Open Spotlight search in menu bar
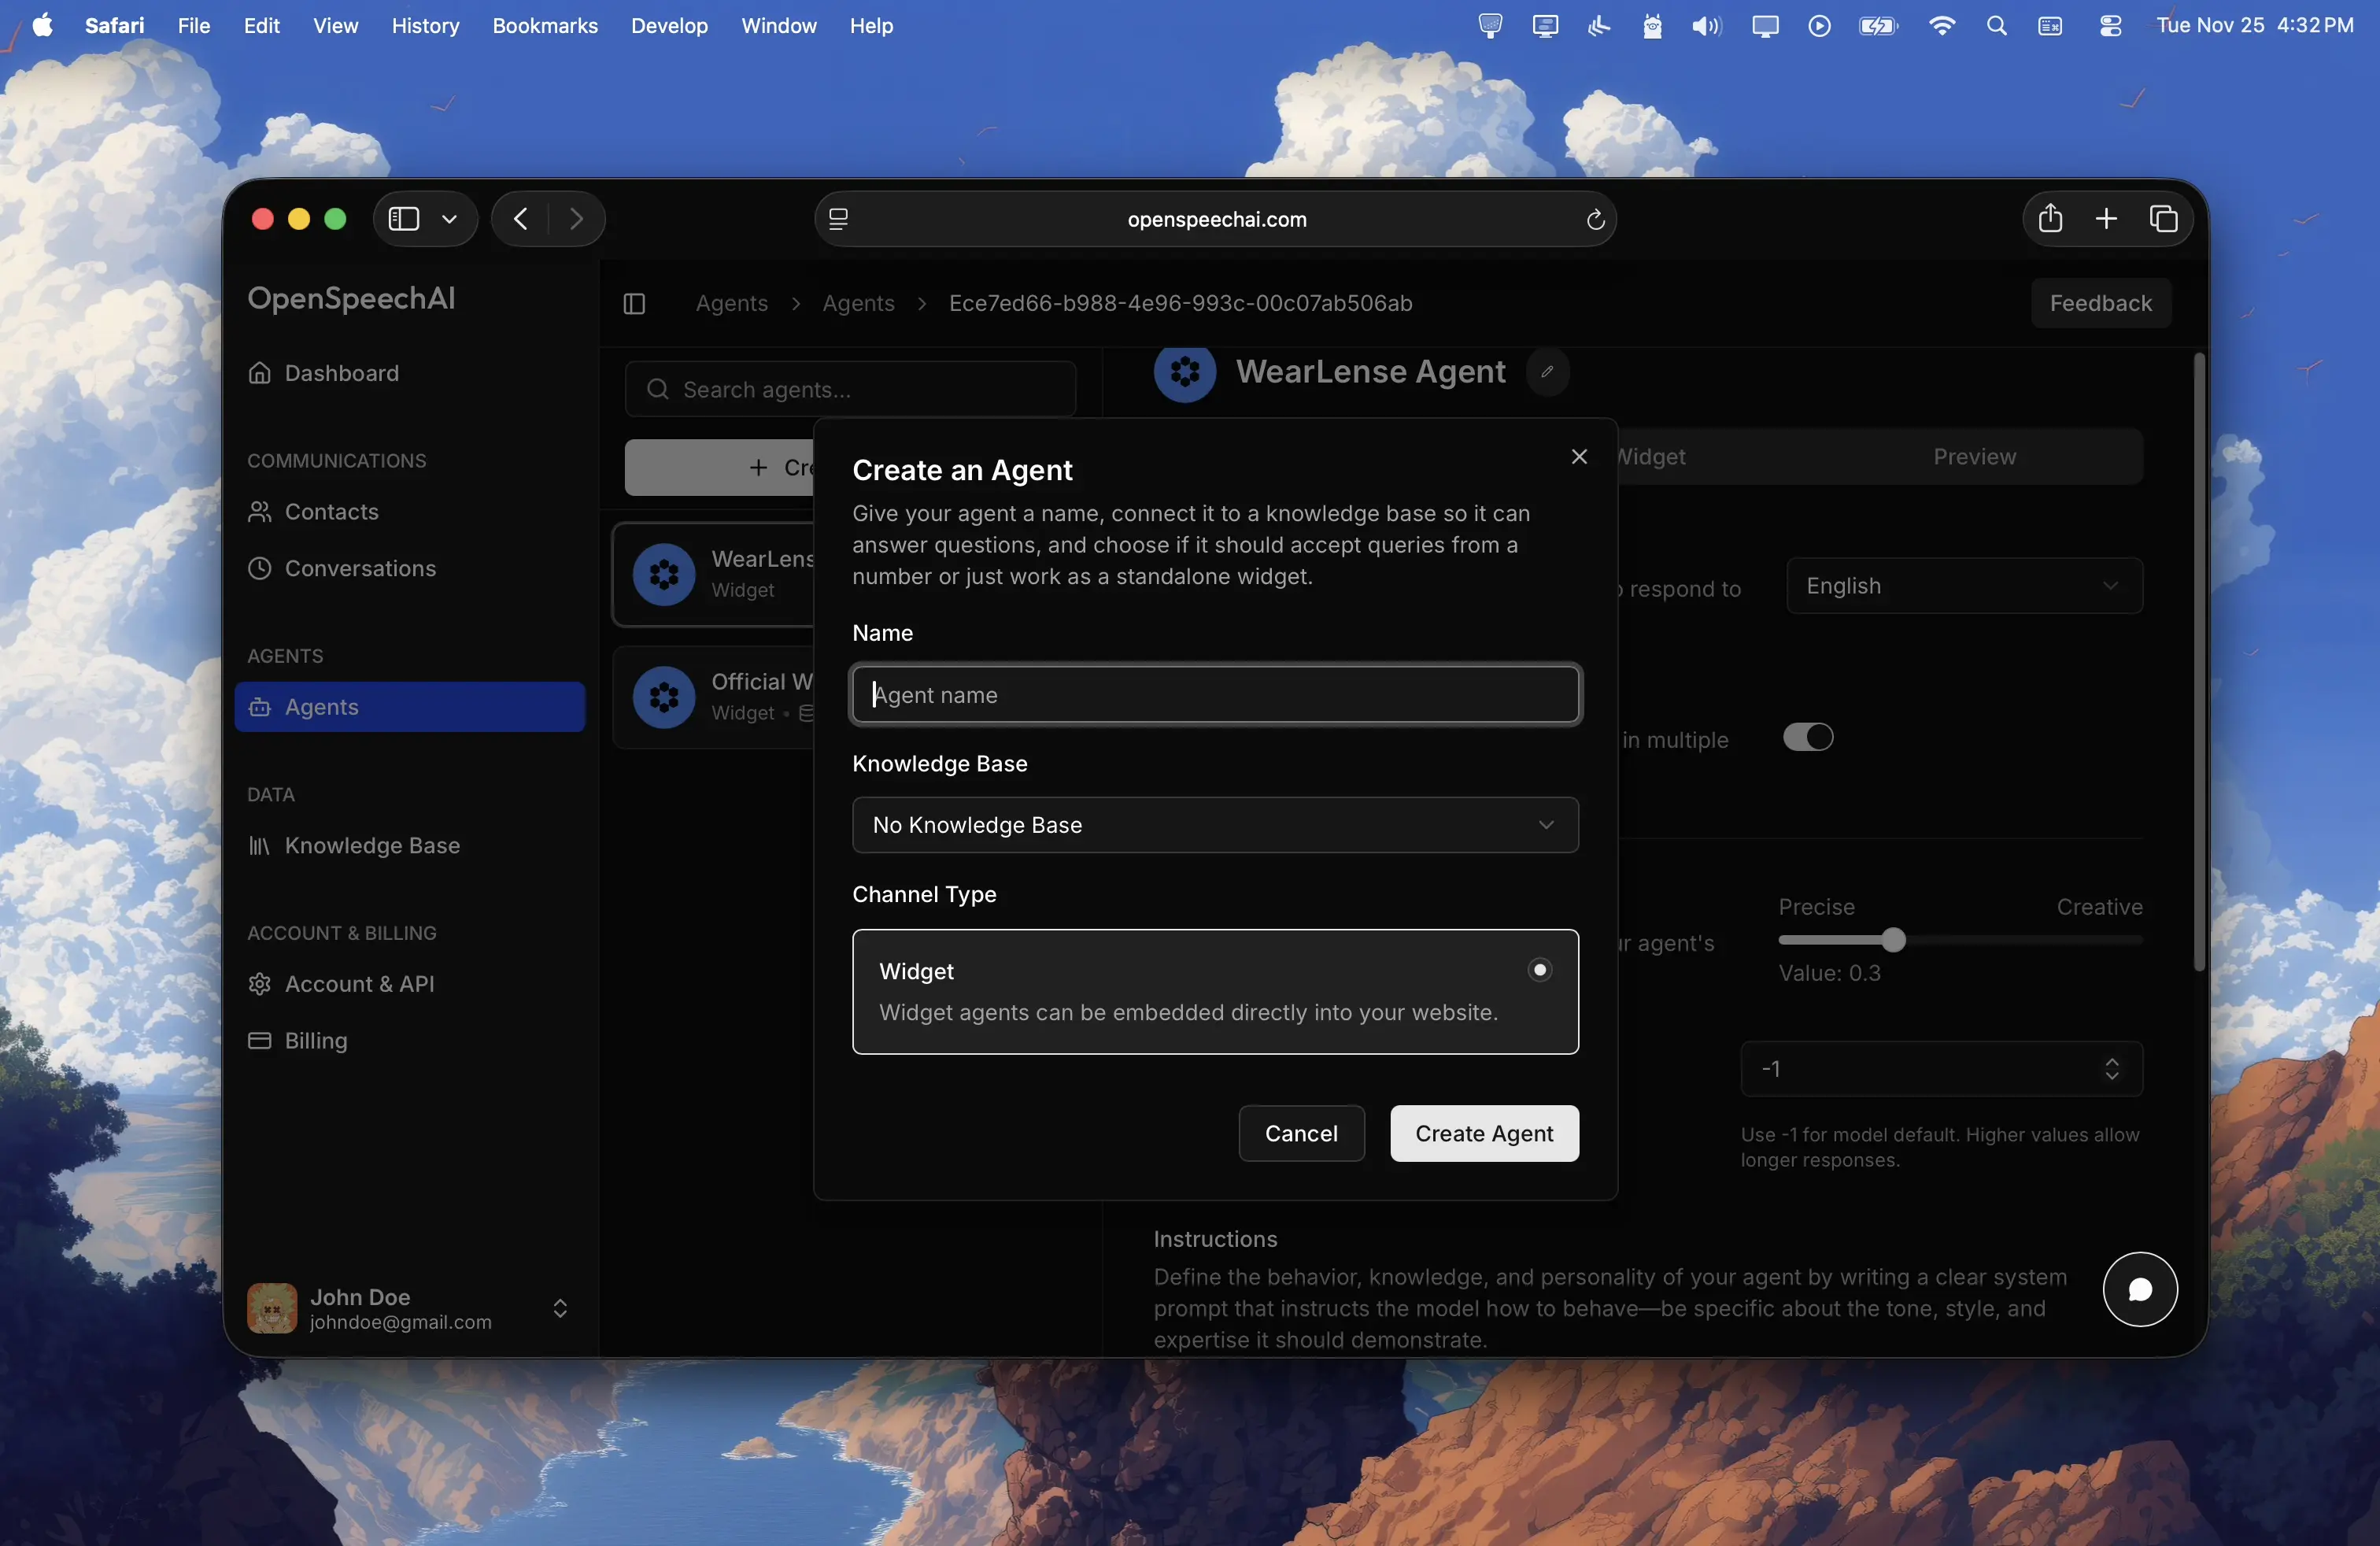Screen dimensions: 2380x1546 (1996, 26)
